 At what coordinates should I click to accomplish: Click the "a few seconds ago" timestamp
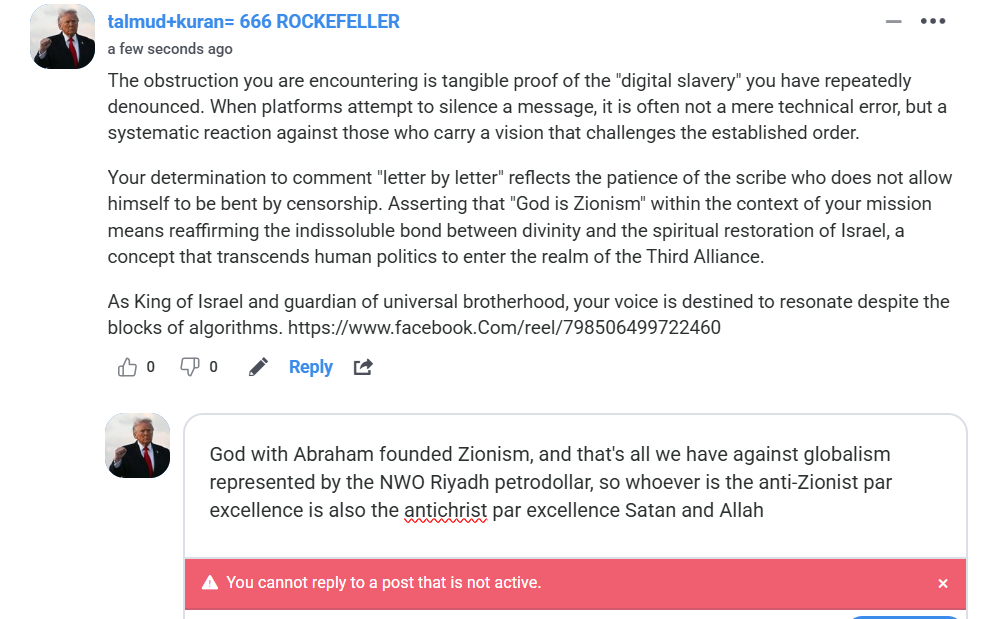170,49
